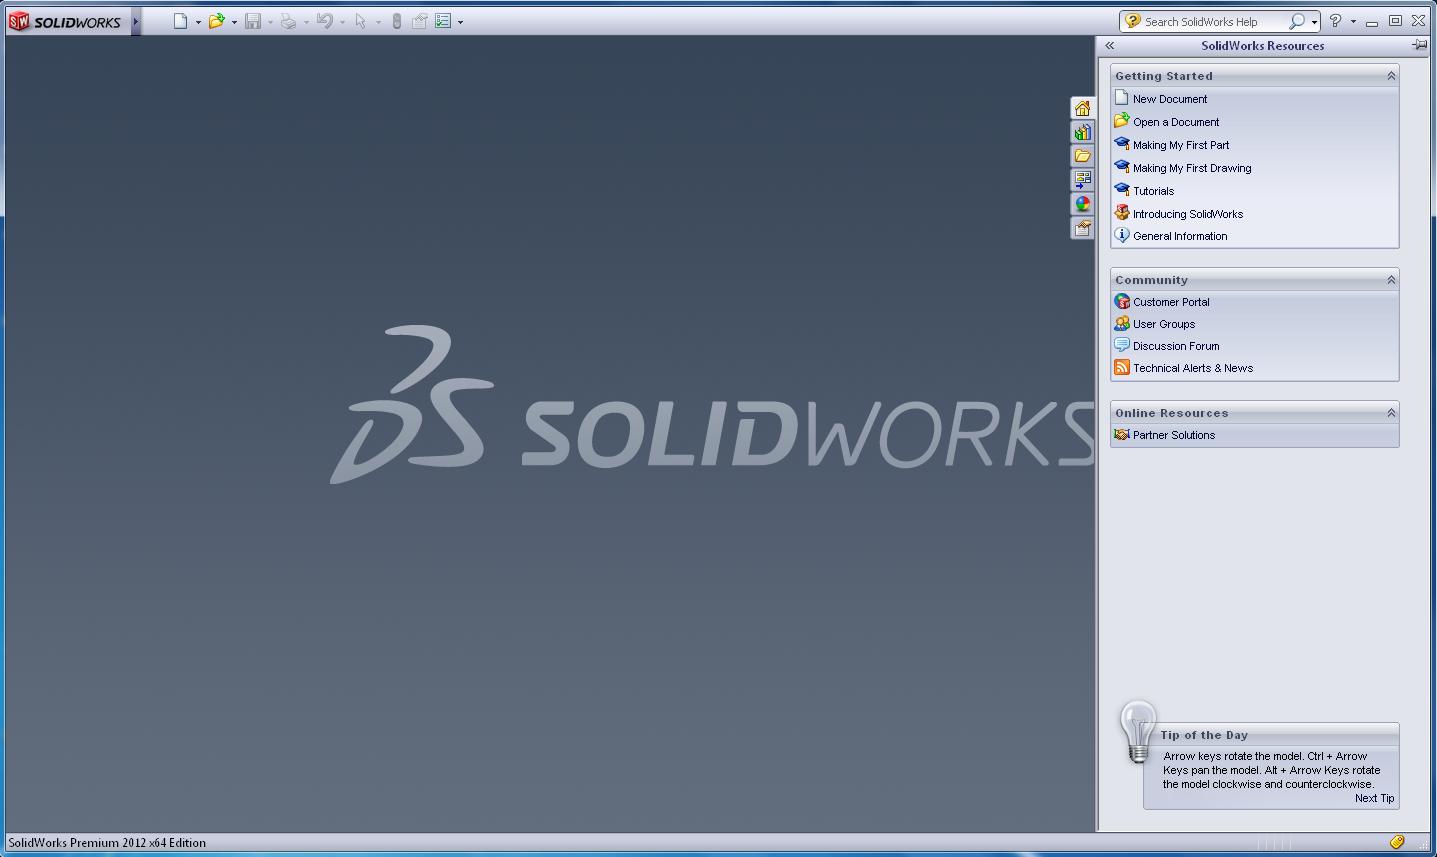This screenshot has width=1437, height=857.
Task: Click the orange RSS feed icon
Action: [1122, 367]
